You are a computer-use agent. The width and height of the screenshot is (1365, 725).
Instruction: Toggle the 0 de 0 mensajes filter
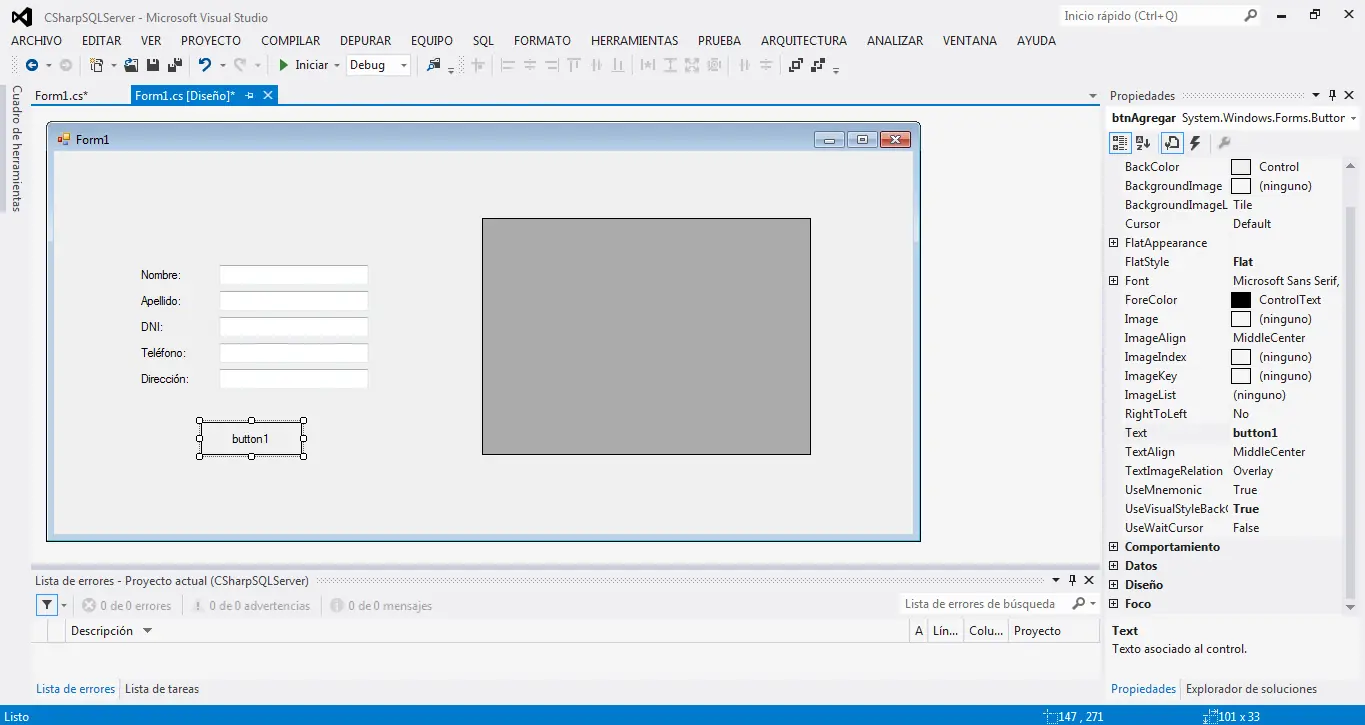(x=381, y=606)
